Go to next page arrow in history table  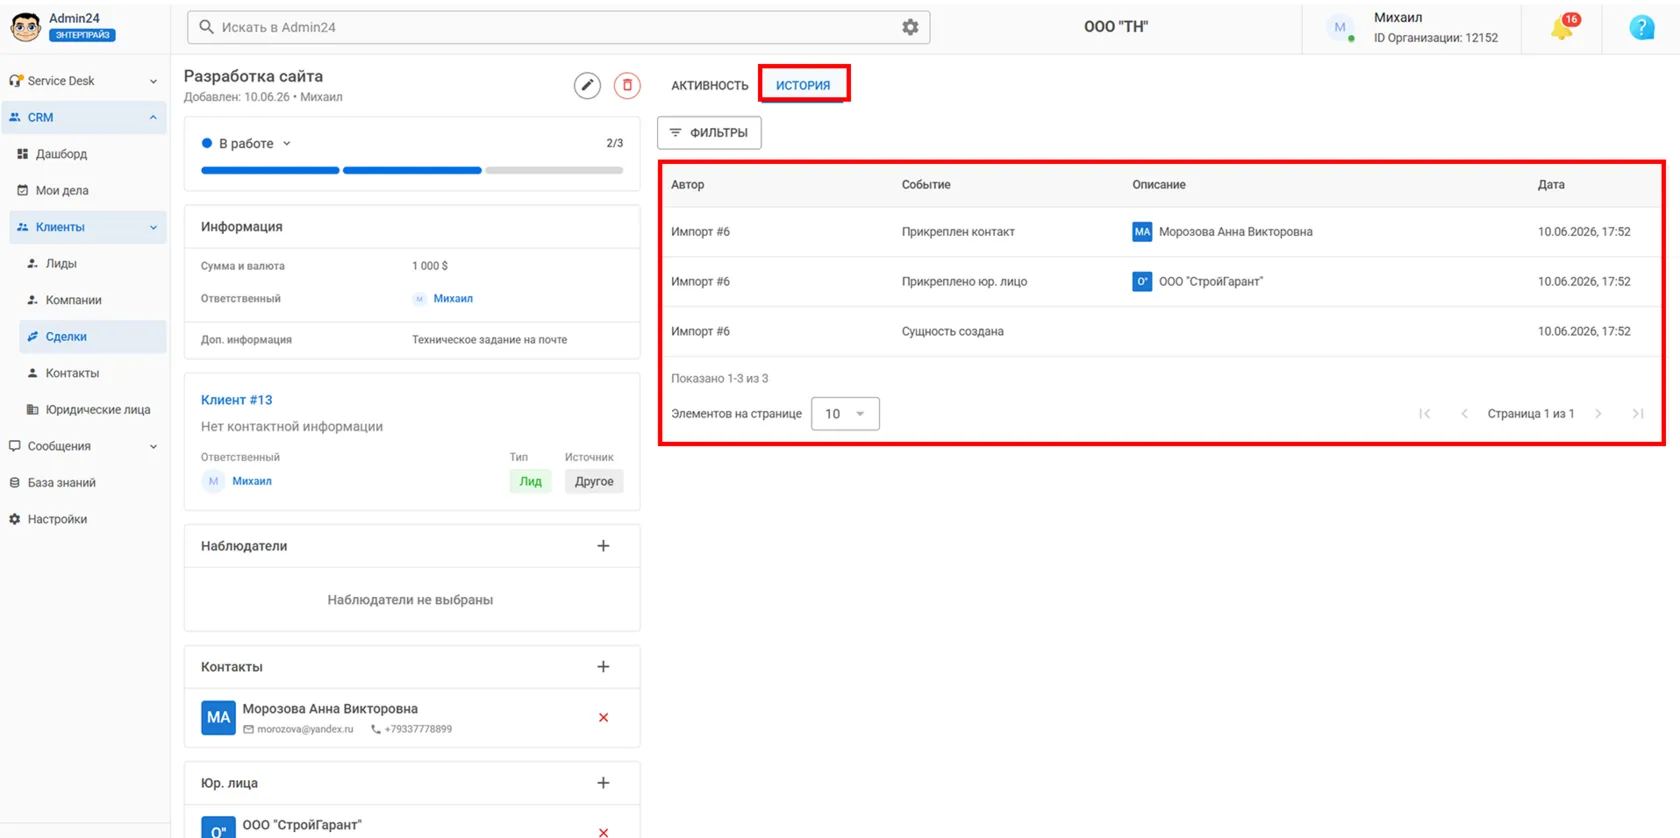1598,414
